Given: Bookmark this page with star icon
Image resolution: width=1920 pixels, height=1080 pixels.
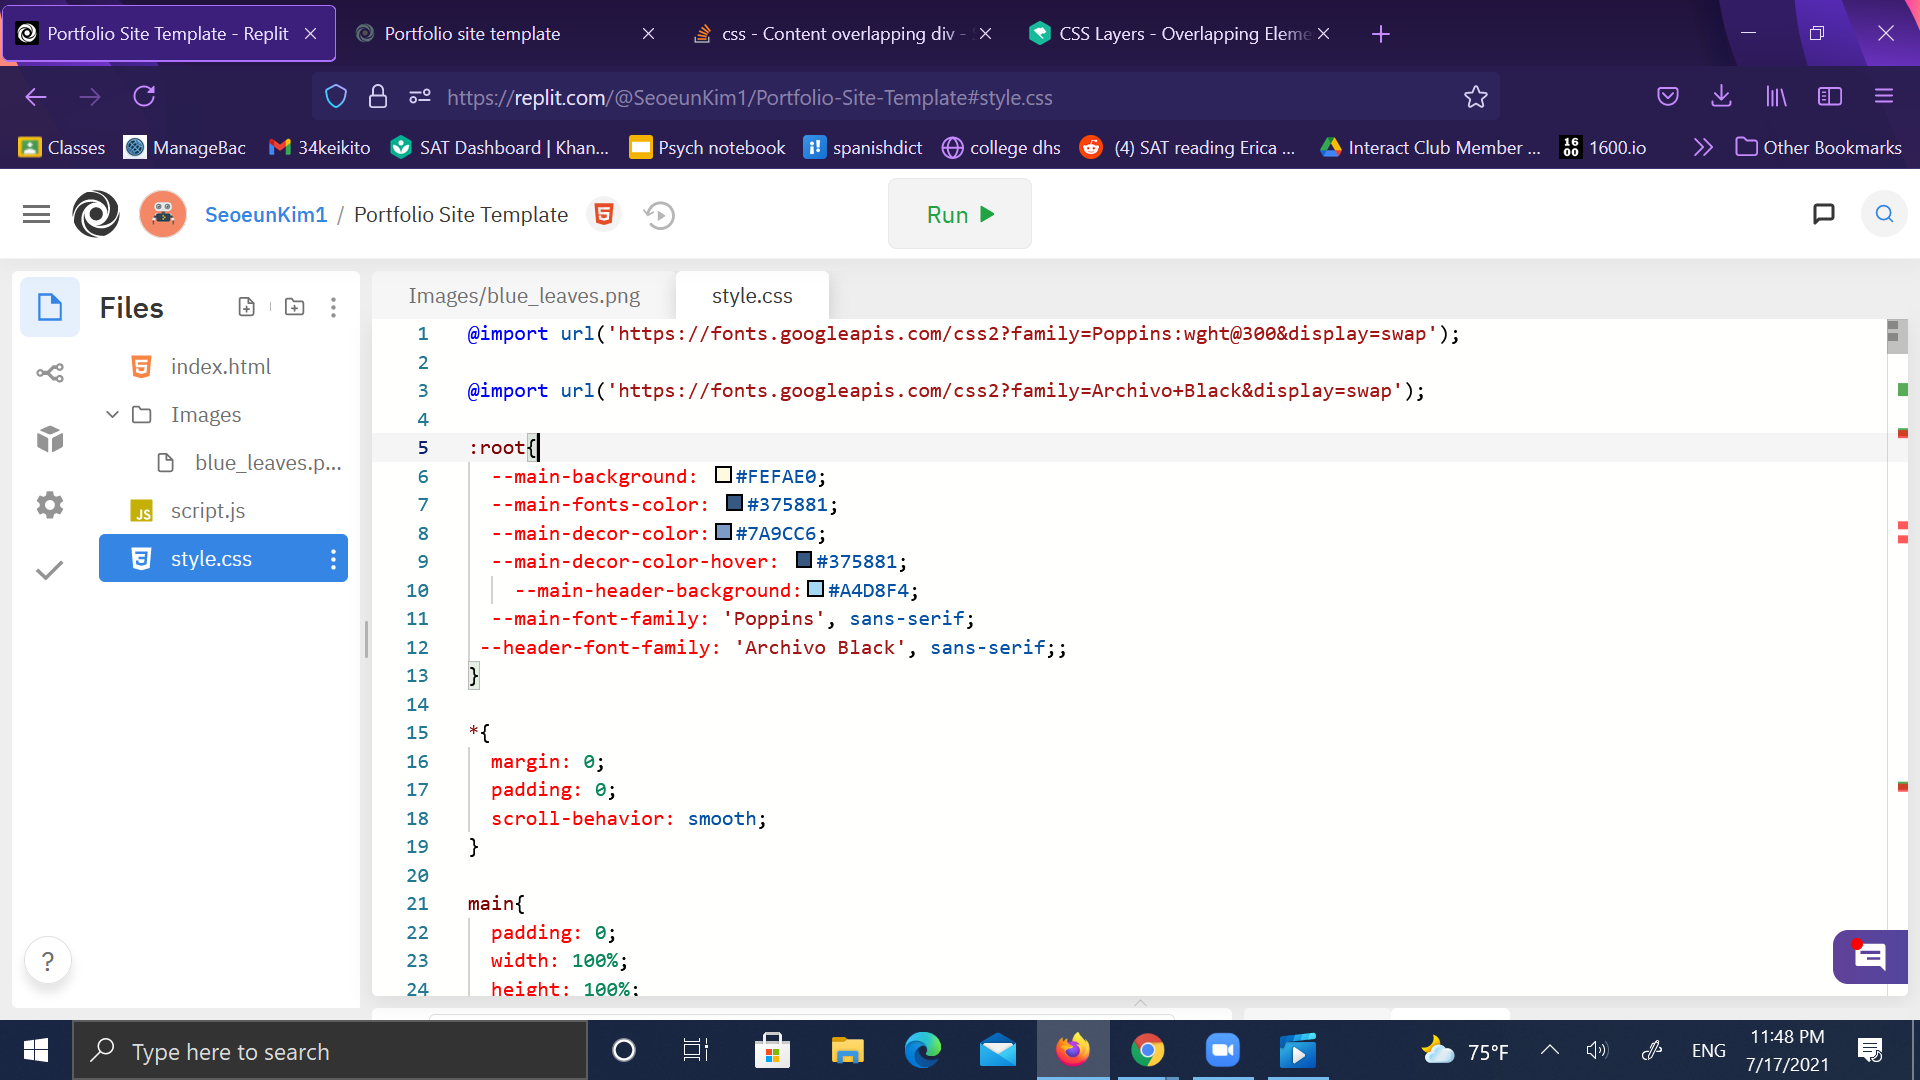Looking at the screenshot, I should click(x=1475, y=97).
